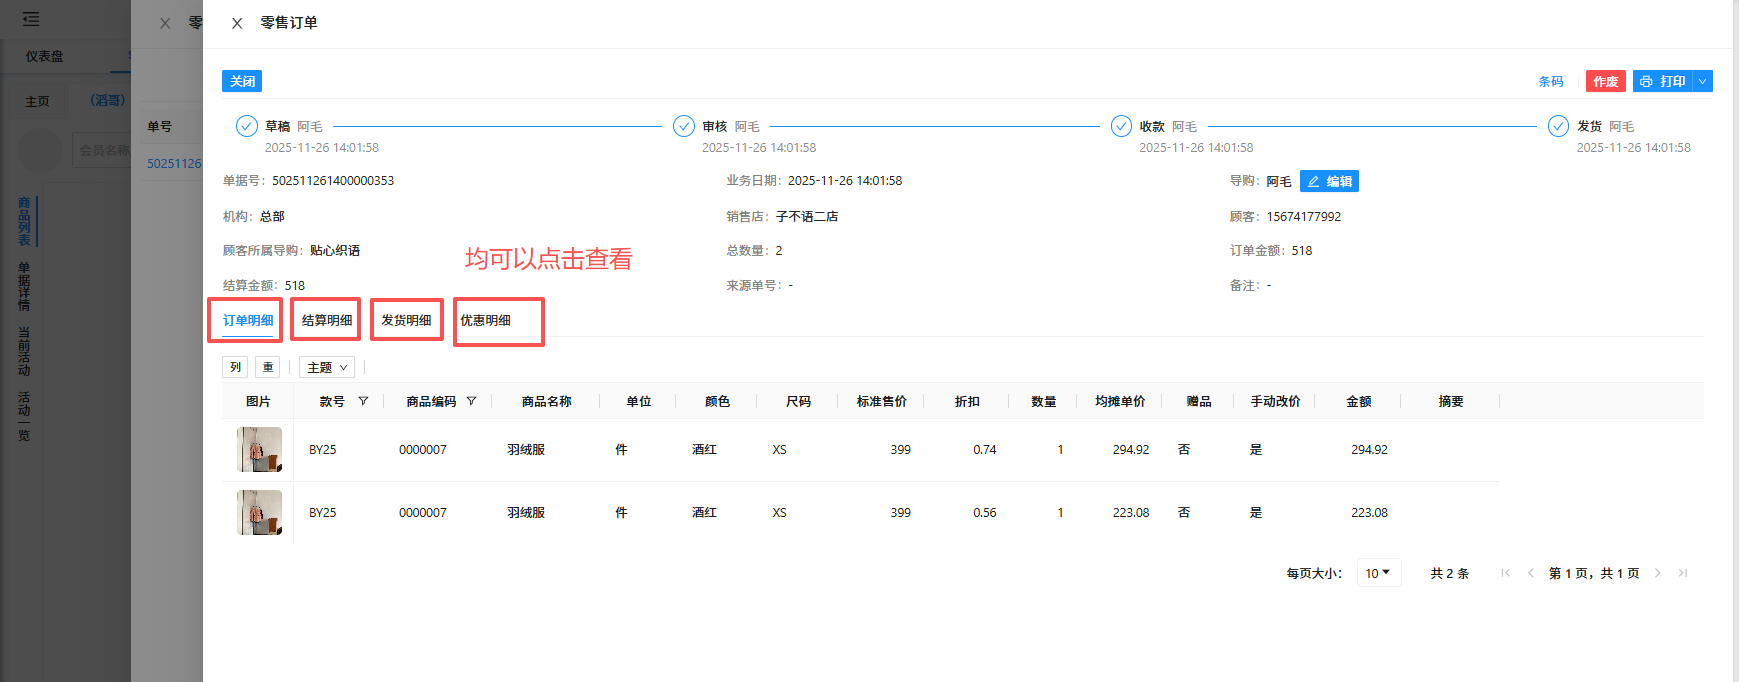Click the 单据号 value 502511261400000353
1739x682 pixels.
(x=333, y=181)
